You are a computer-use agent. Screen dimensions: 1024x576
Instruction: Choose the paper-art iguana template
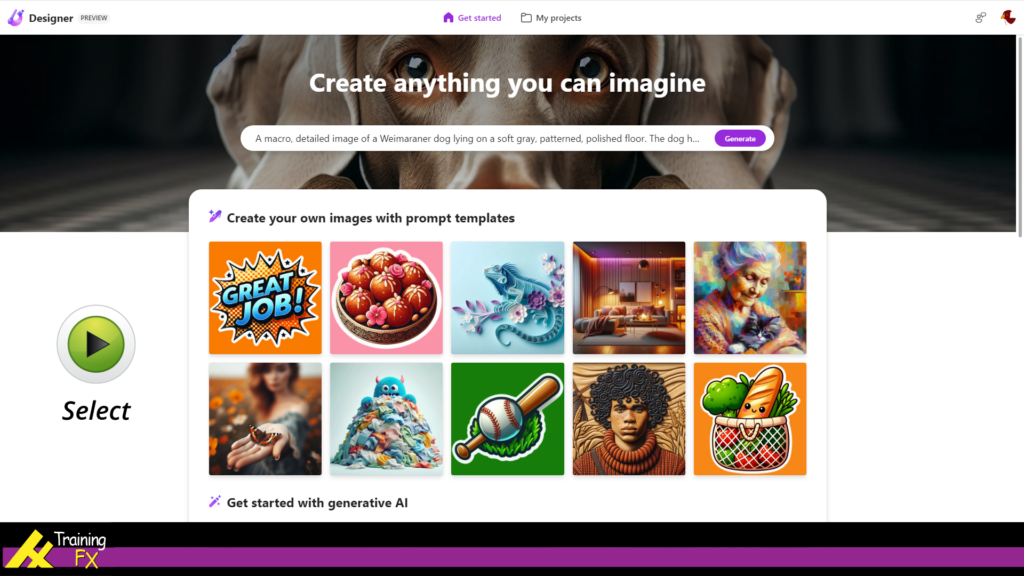click(507, 298)
